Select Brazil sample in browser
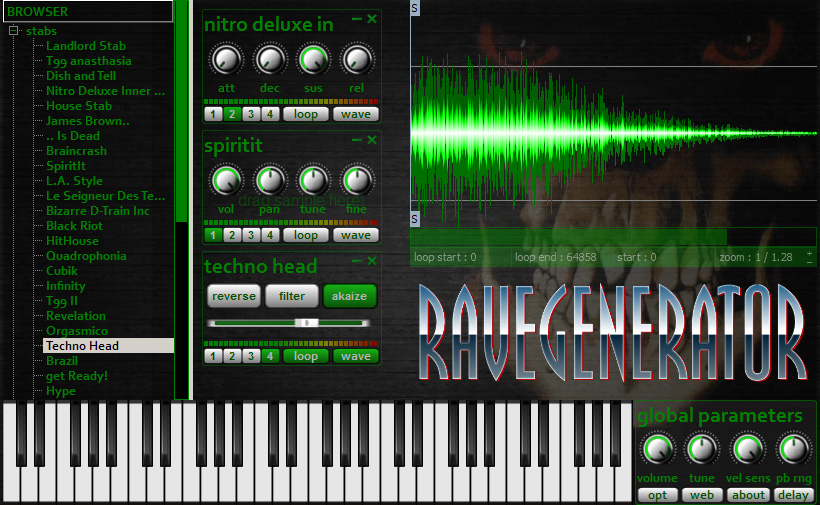820x505 pixels. tap(62, 361)
